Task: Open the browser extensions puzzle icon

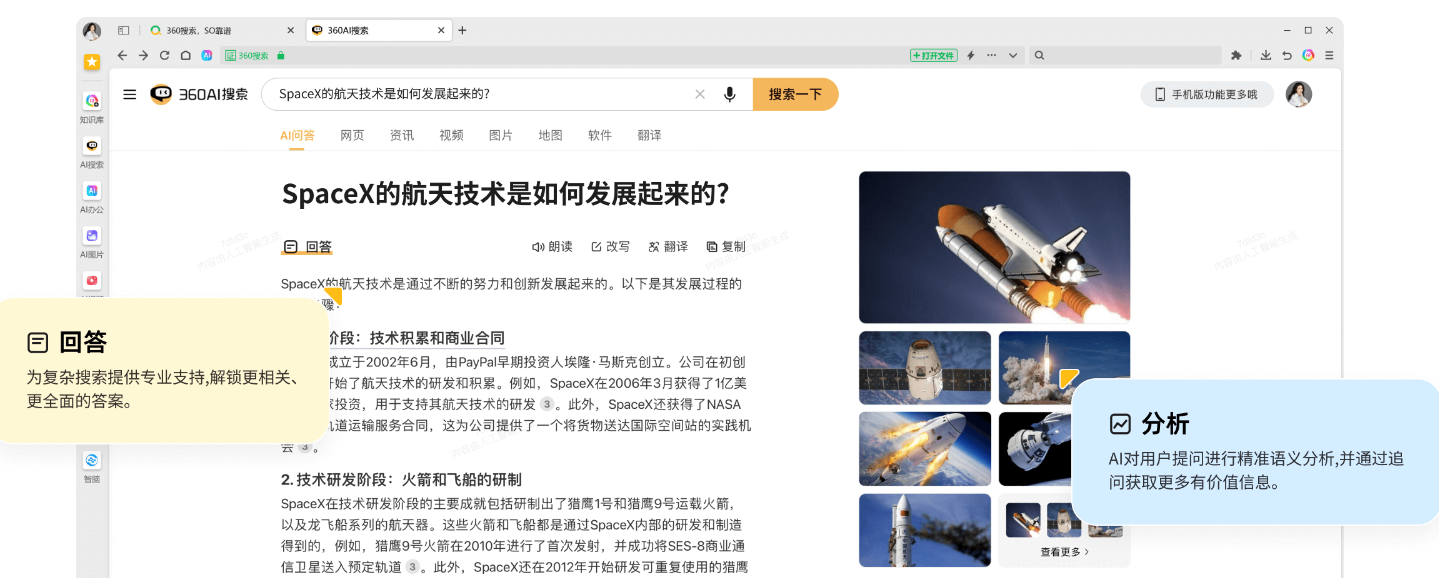Action: [x=1236, y=55]
